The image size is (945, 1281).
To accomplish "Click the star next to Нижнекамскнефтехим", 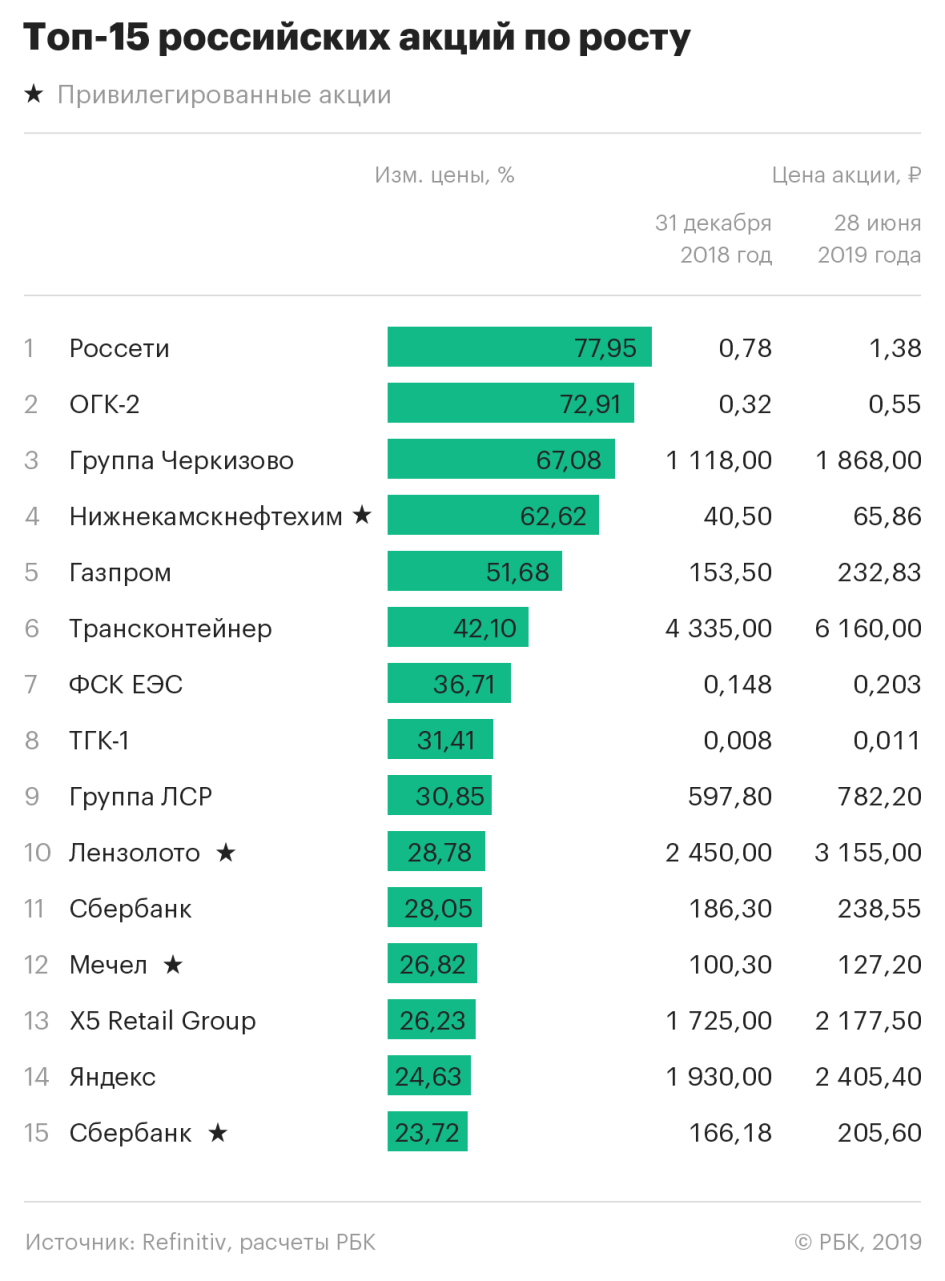I will 361,516.
